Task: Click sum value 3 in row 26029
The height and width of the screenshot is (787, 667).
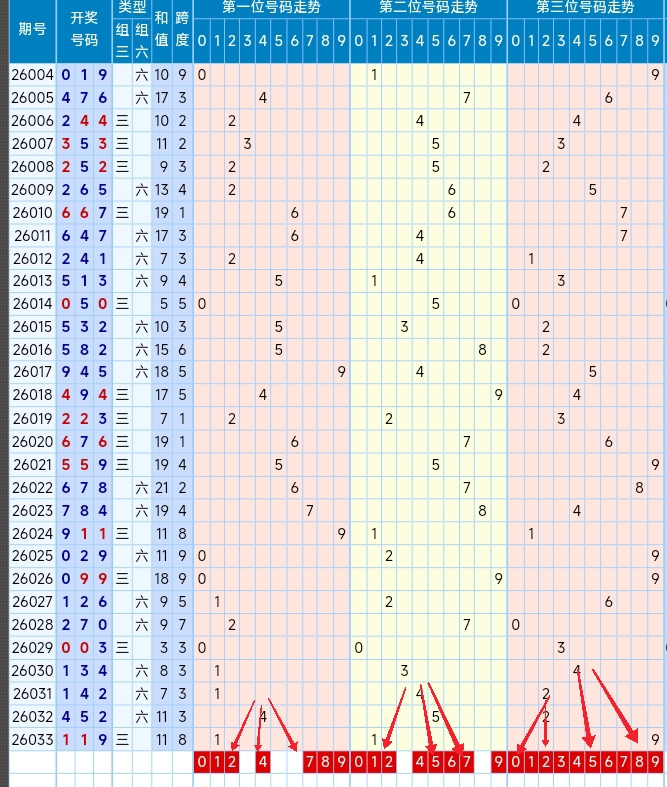Action: click(164, 647)
